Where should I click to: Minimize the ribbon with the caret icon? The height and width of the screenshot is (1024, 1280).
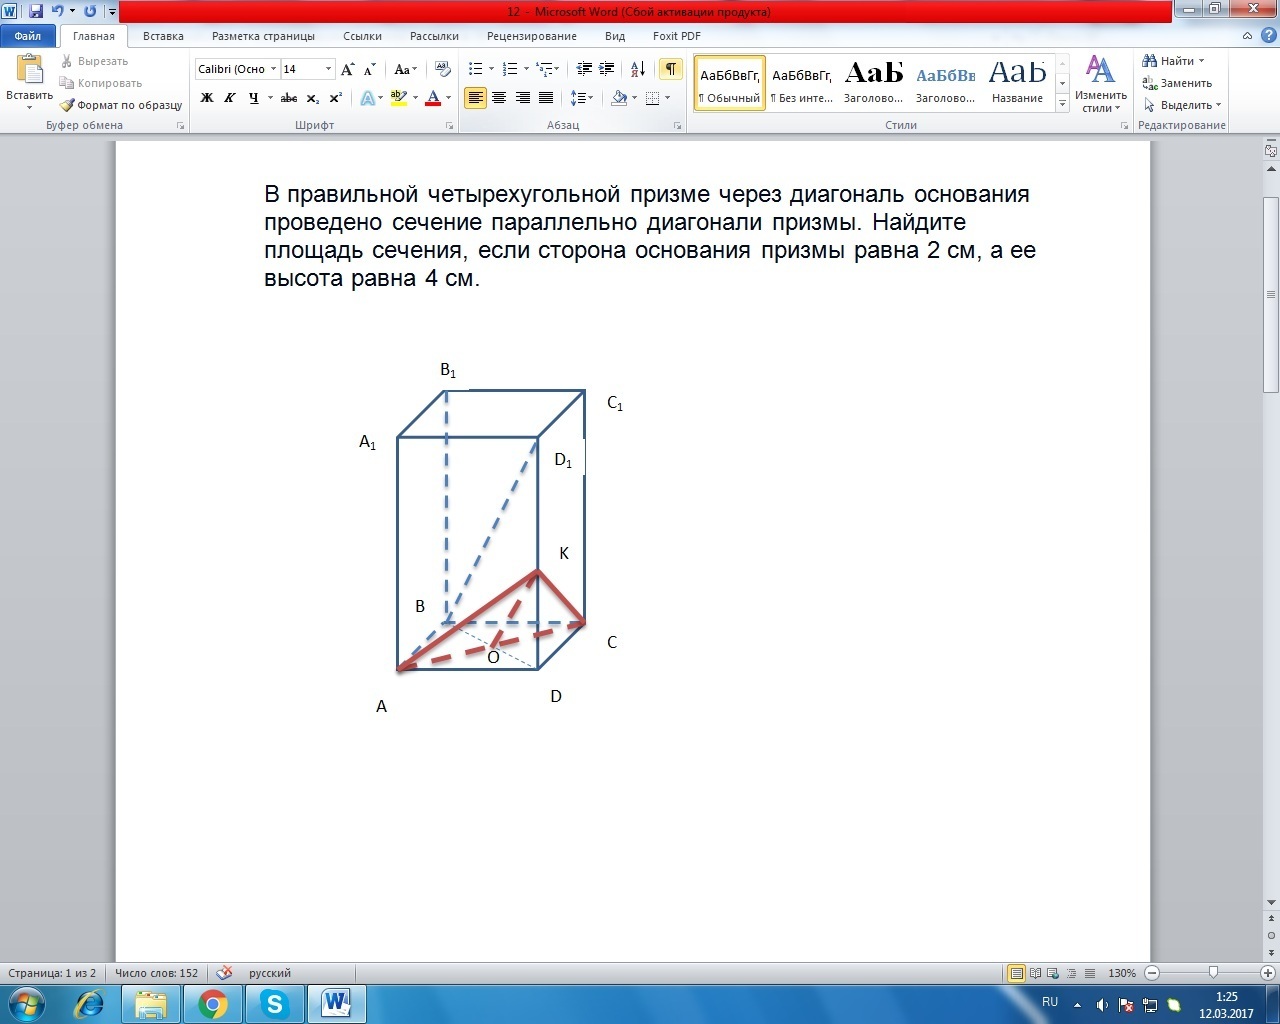(1248, 36)
